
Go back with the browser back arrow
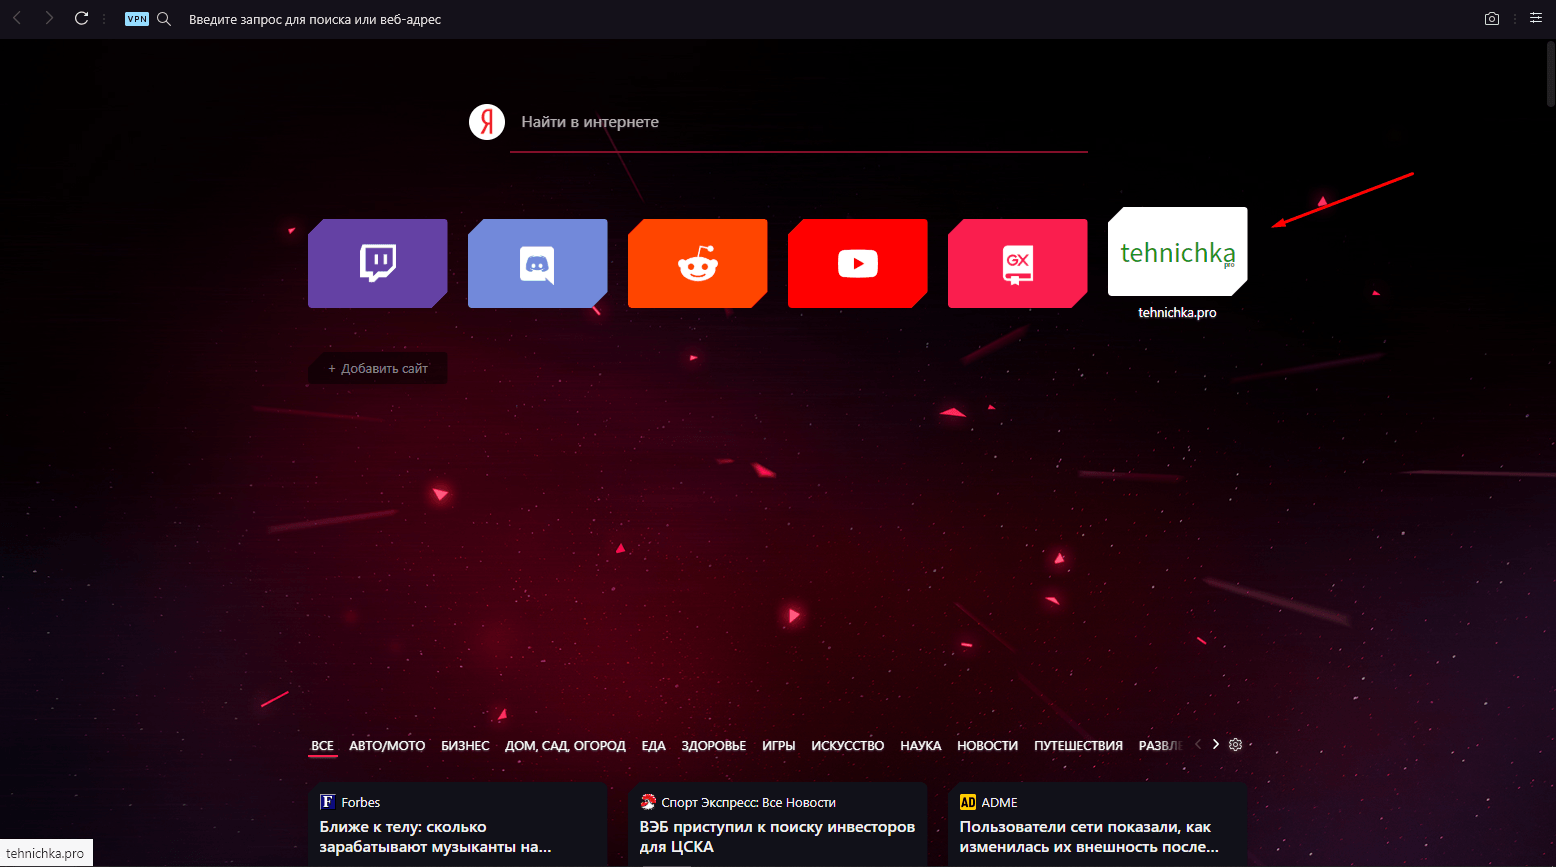click(x=17, y=19)
